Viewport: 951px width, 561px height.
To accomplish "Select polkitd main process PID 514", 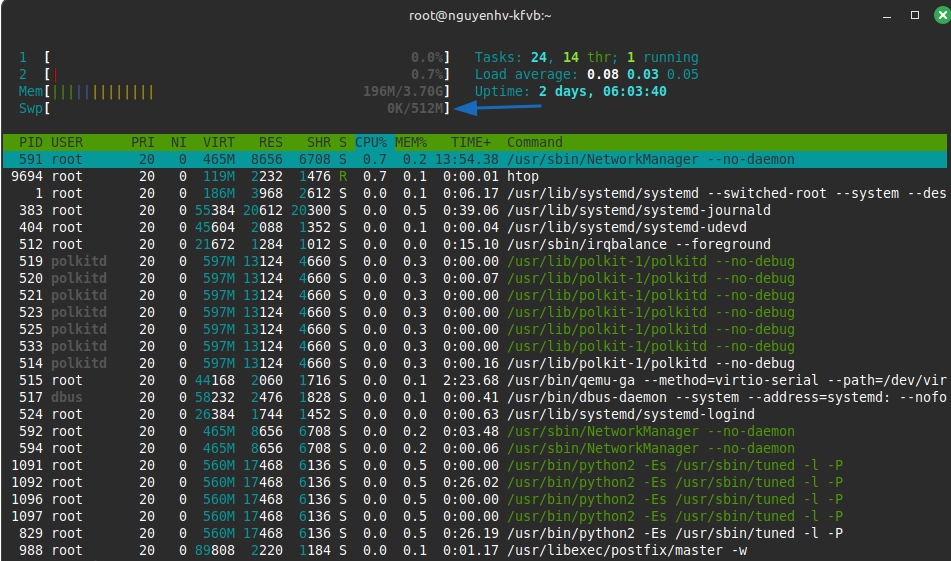I will click(x=474, y=363).
